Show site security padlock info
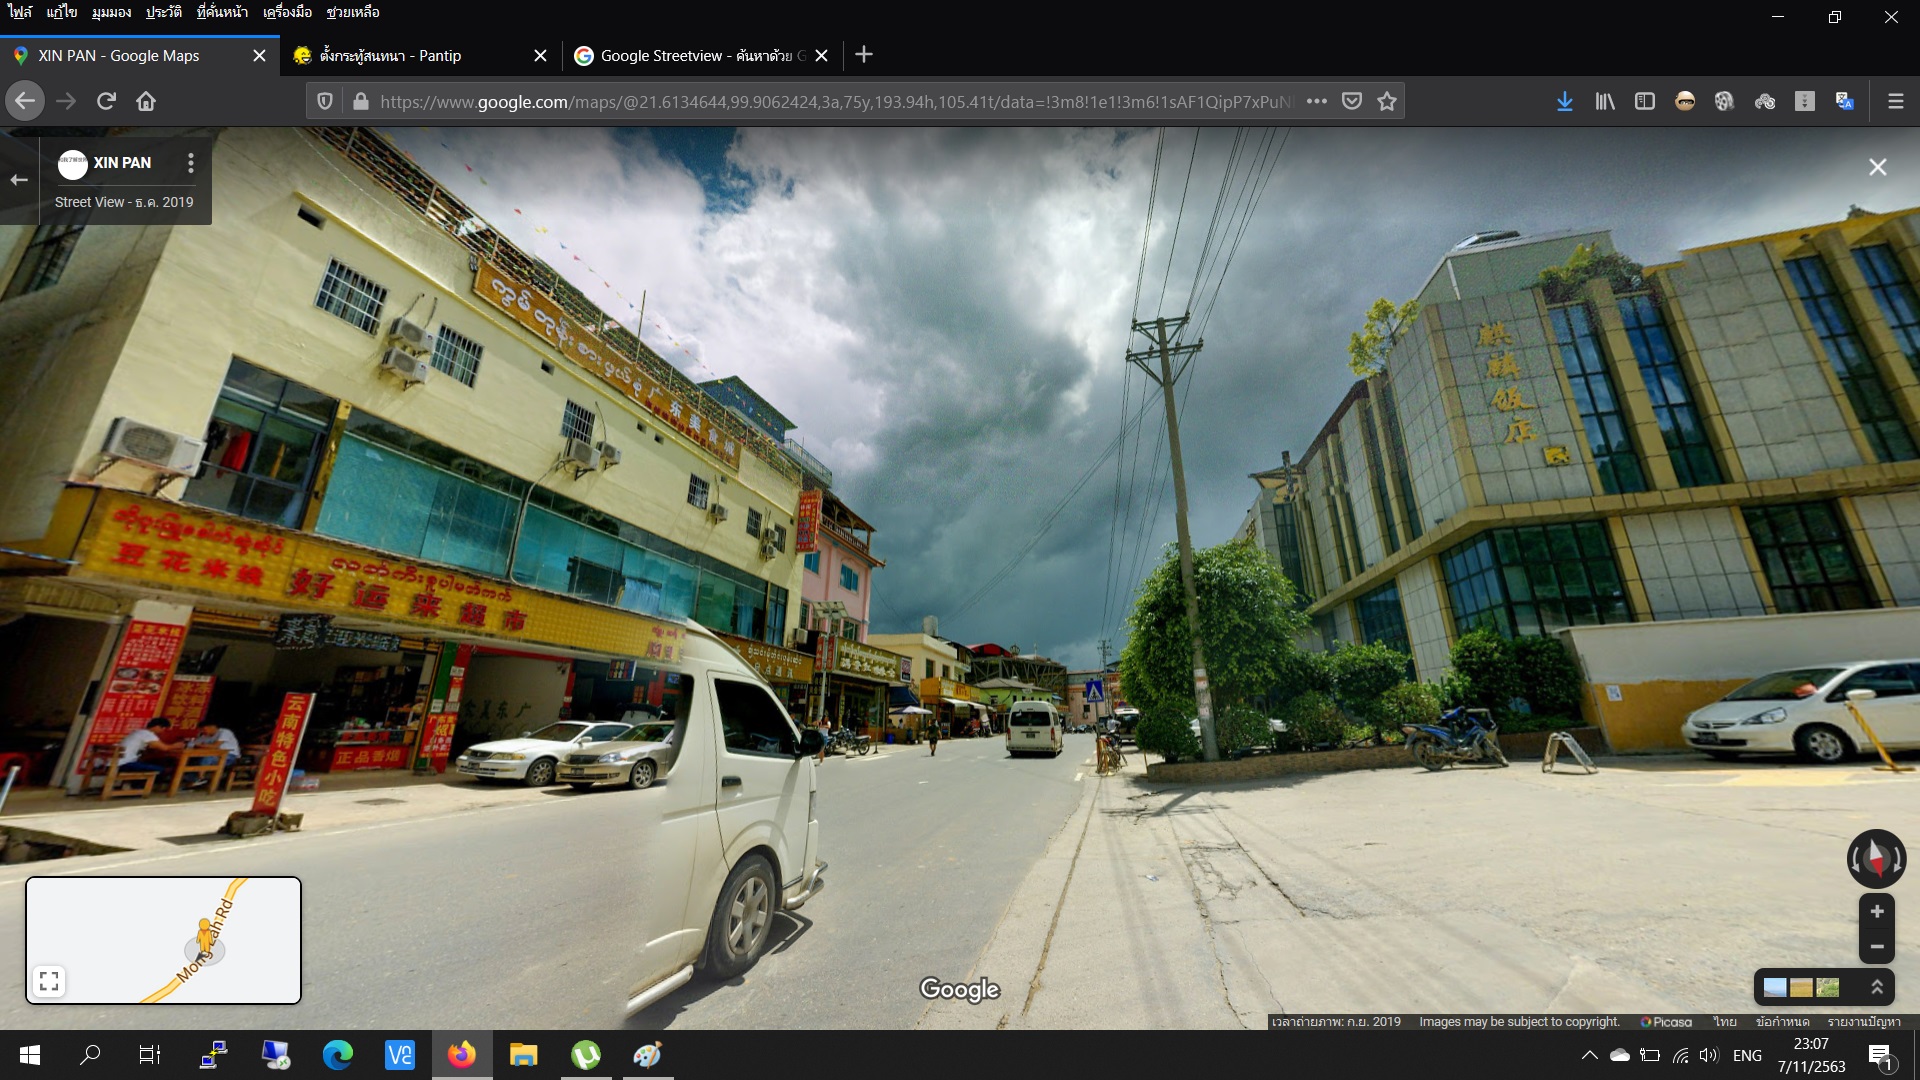 click(361, 101)
